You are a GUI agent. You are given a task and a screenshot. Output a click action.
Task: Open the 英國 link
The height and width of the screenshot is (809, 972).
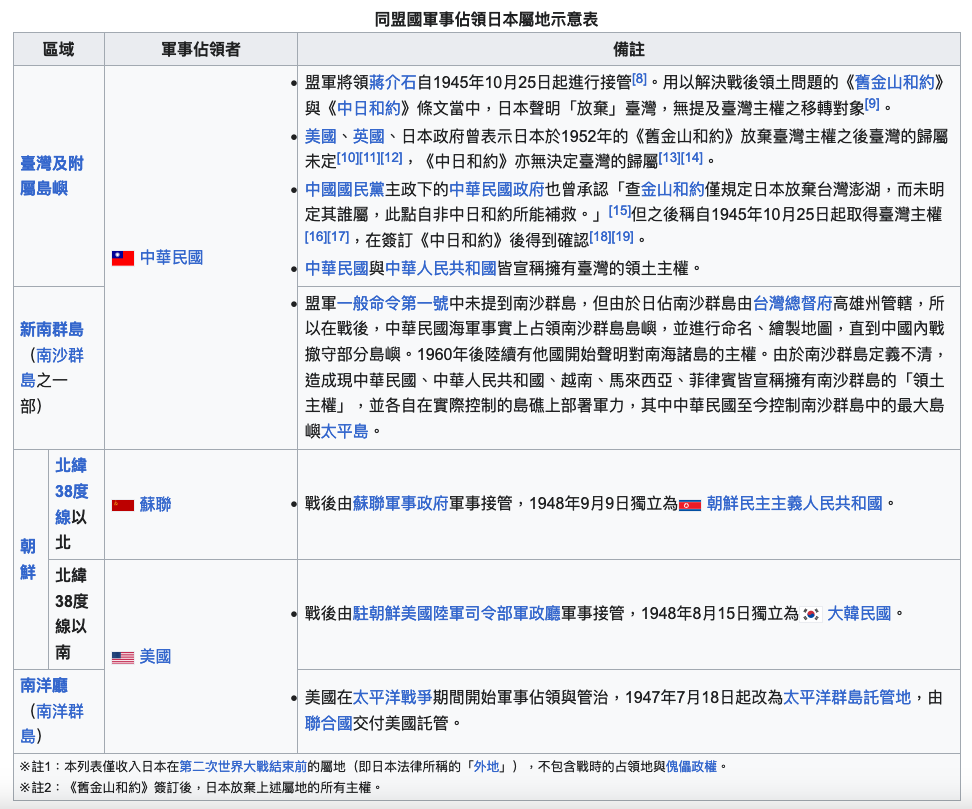[369, 136]
